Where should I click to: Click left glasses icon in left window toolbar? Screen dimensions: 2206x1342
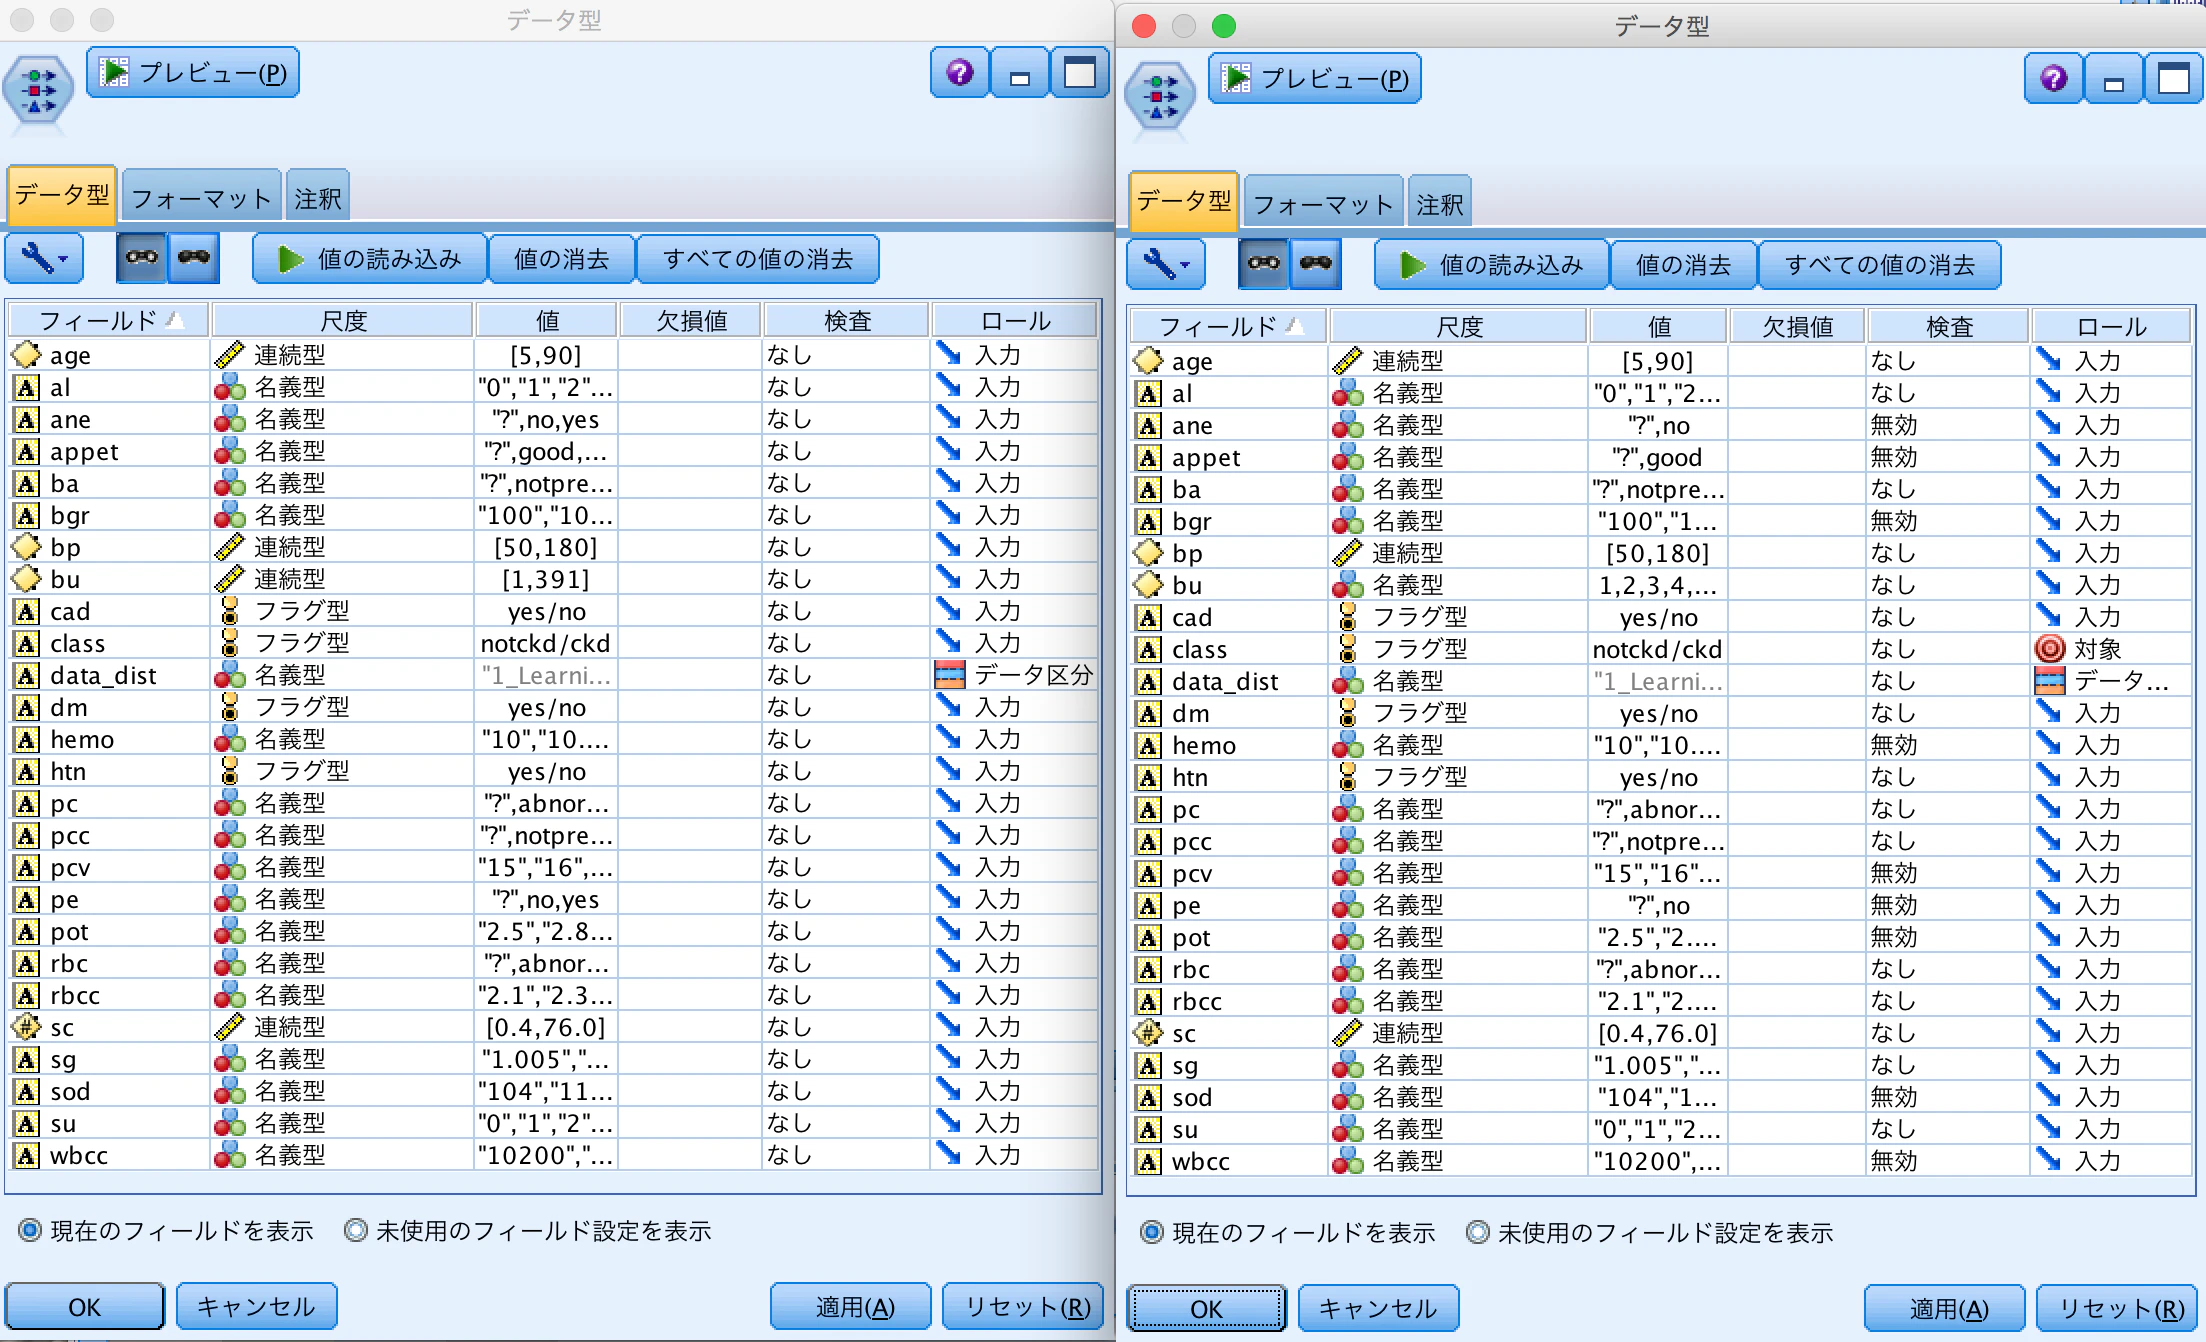142,258
